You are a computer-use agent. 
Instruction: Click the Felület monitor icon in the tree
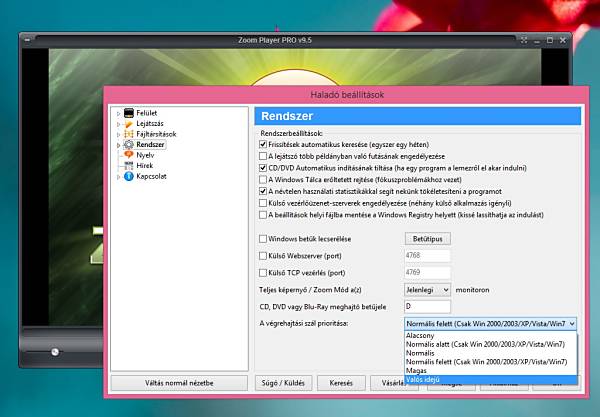(129, 113)
